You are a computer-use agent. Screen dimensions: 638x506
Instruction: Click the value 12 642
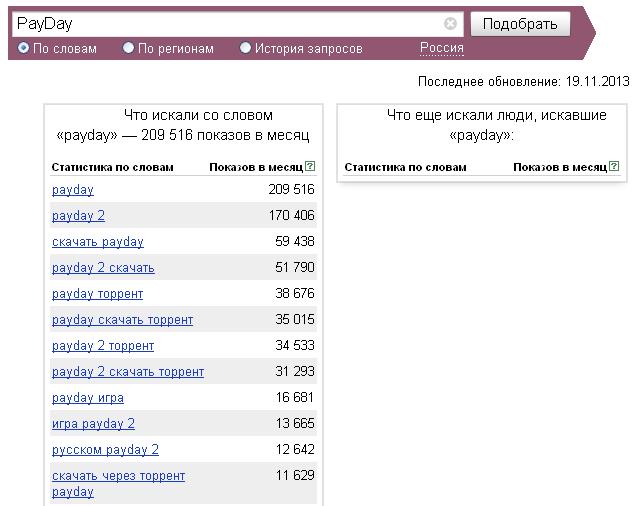click(295, 450)
